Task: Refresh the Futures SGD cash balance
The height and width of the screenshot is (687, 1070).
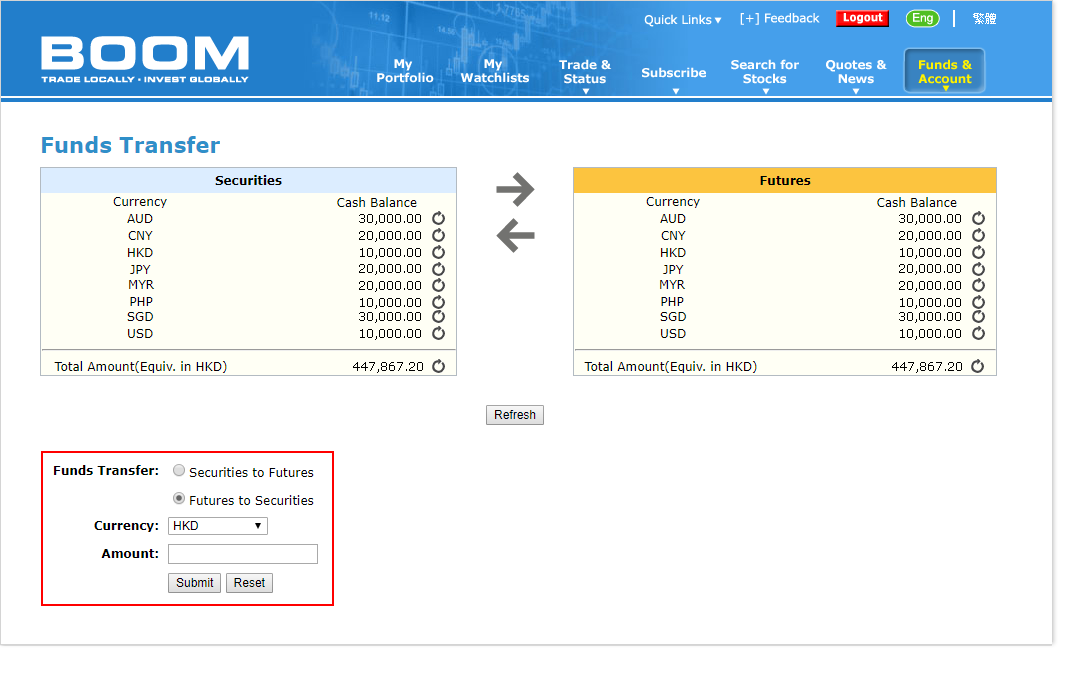Action: 979,317
